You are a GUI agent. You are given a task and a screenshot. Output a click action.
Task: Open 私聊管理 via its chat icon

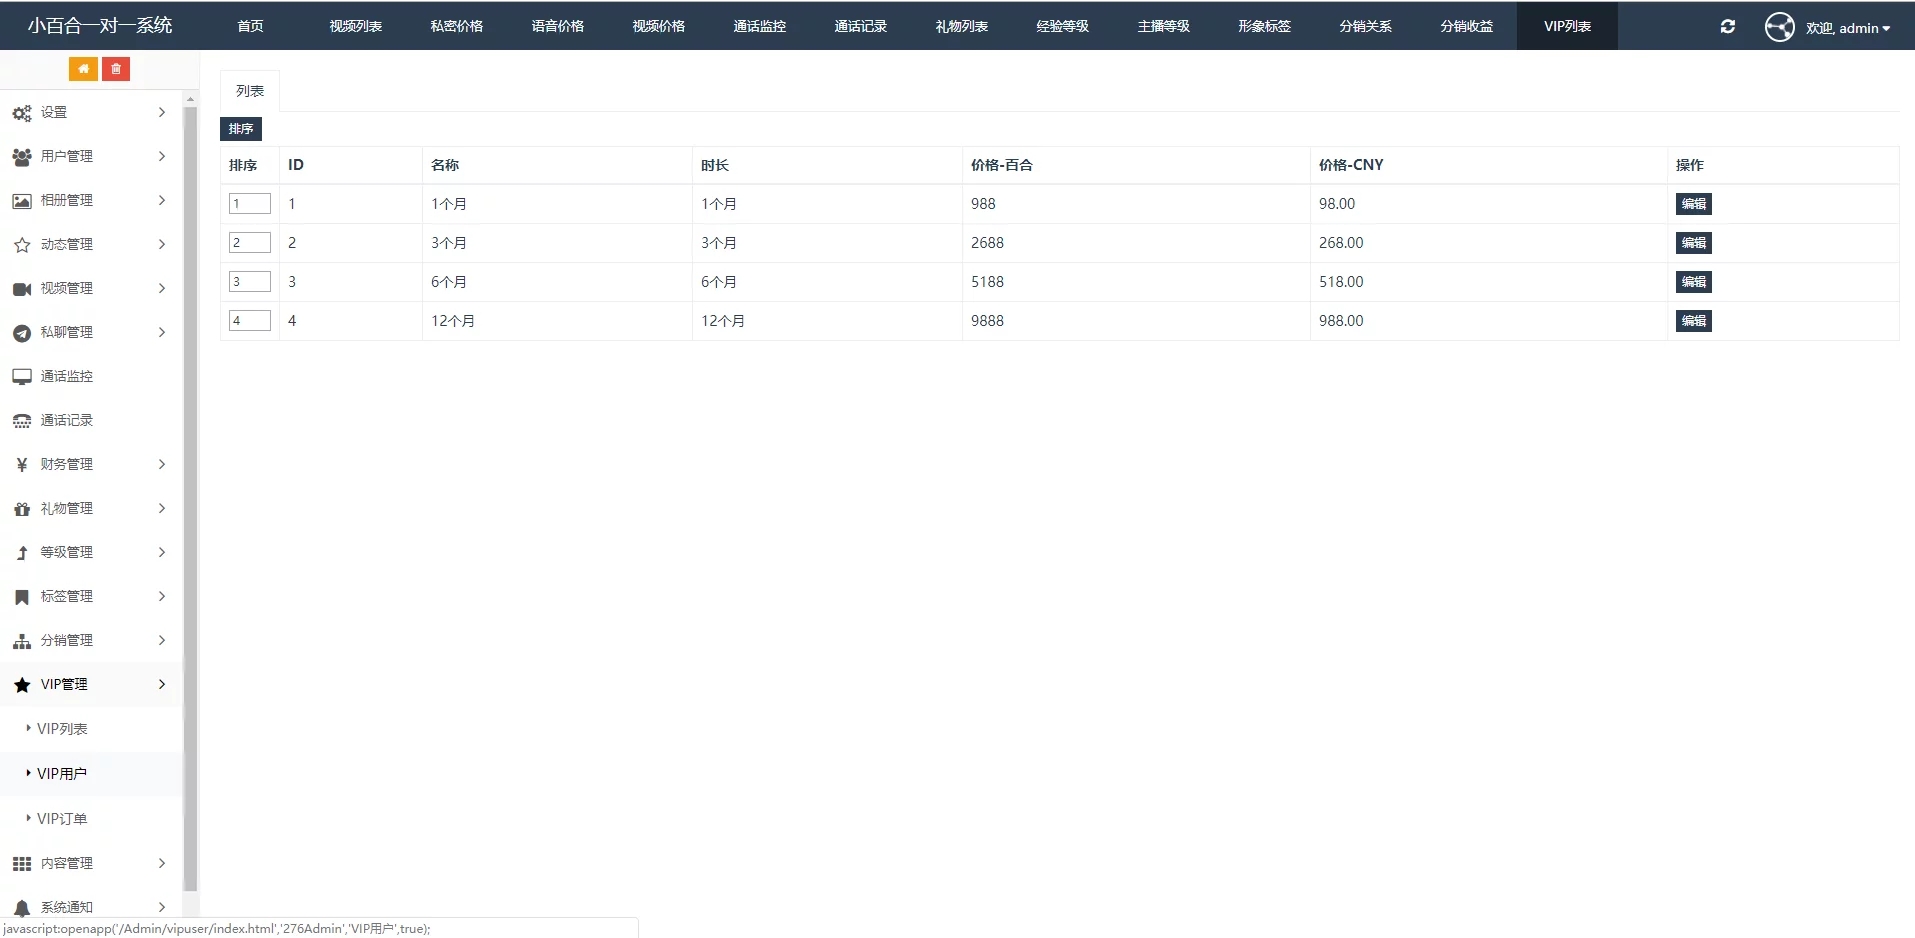[22, 332]
